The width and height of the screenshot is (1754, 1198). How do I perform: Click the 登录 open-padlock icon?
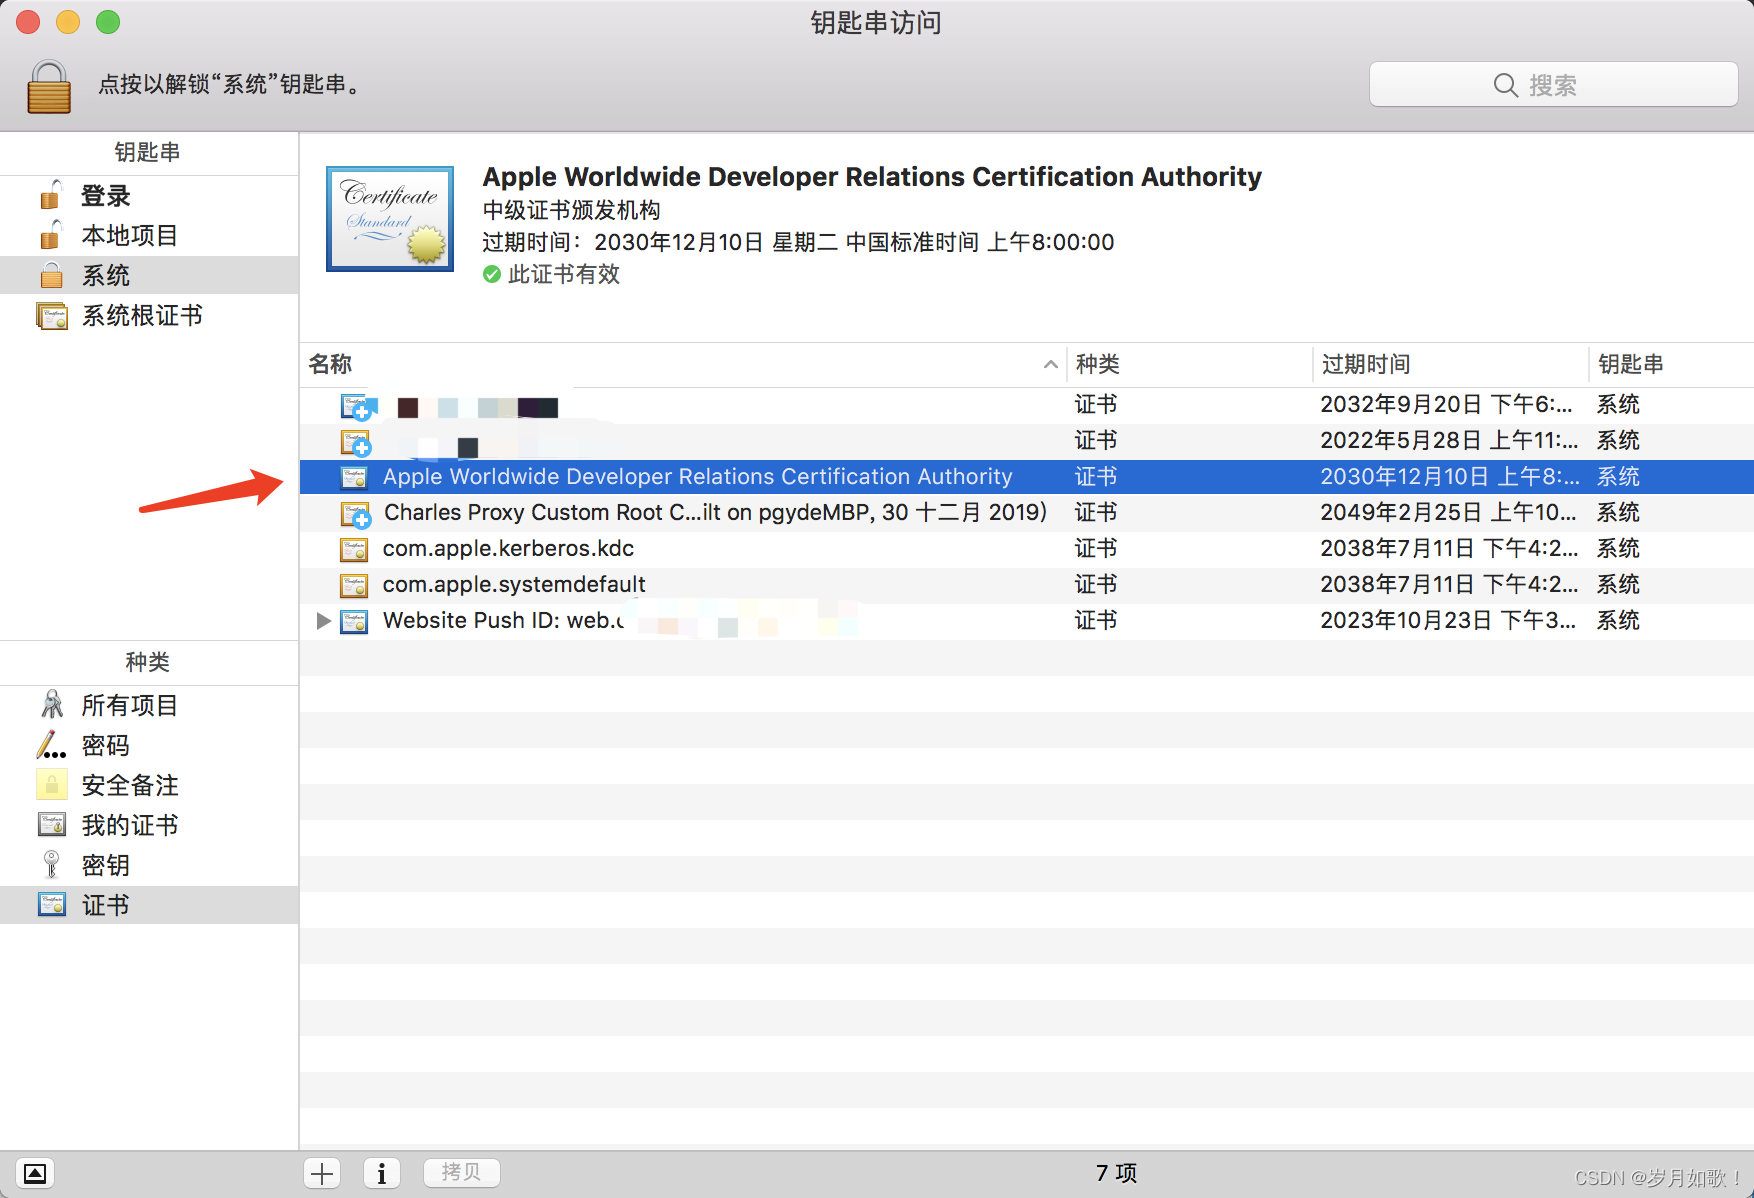pos(51,195)
